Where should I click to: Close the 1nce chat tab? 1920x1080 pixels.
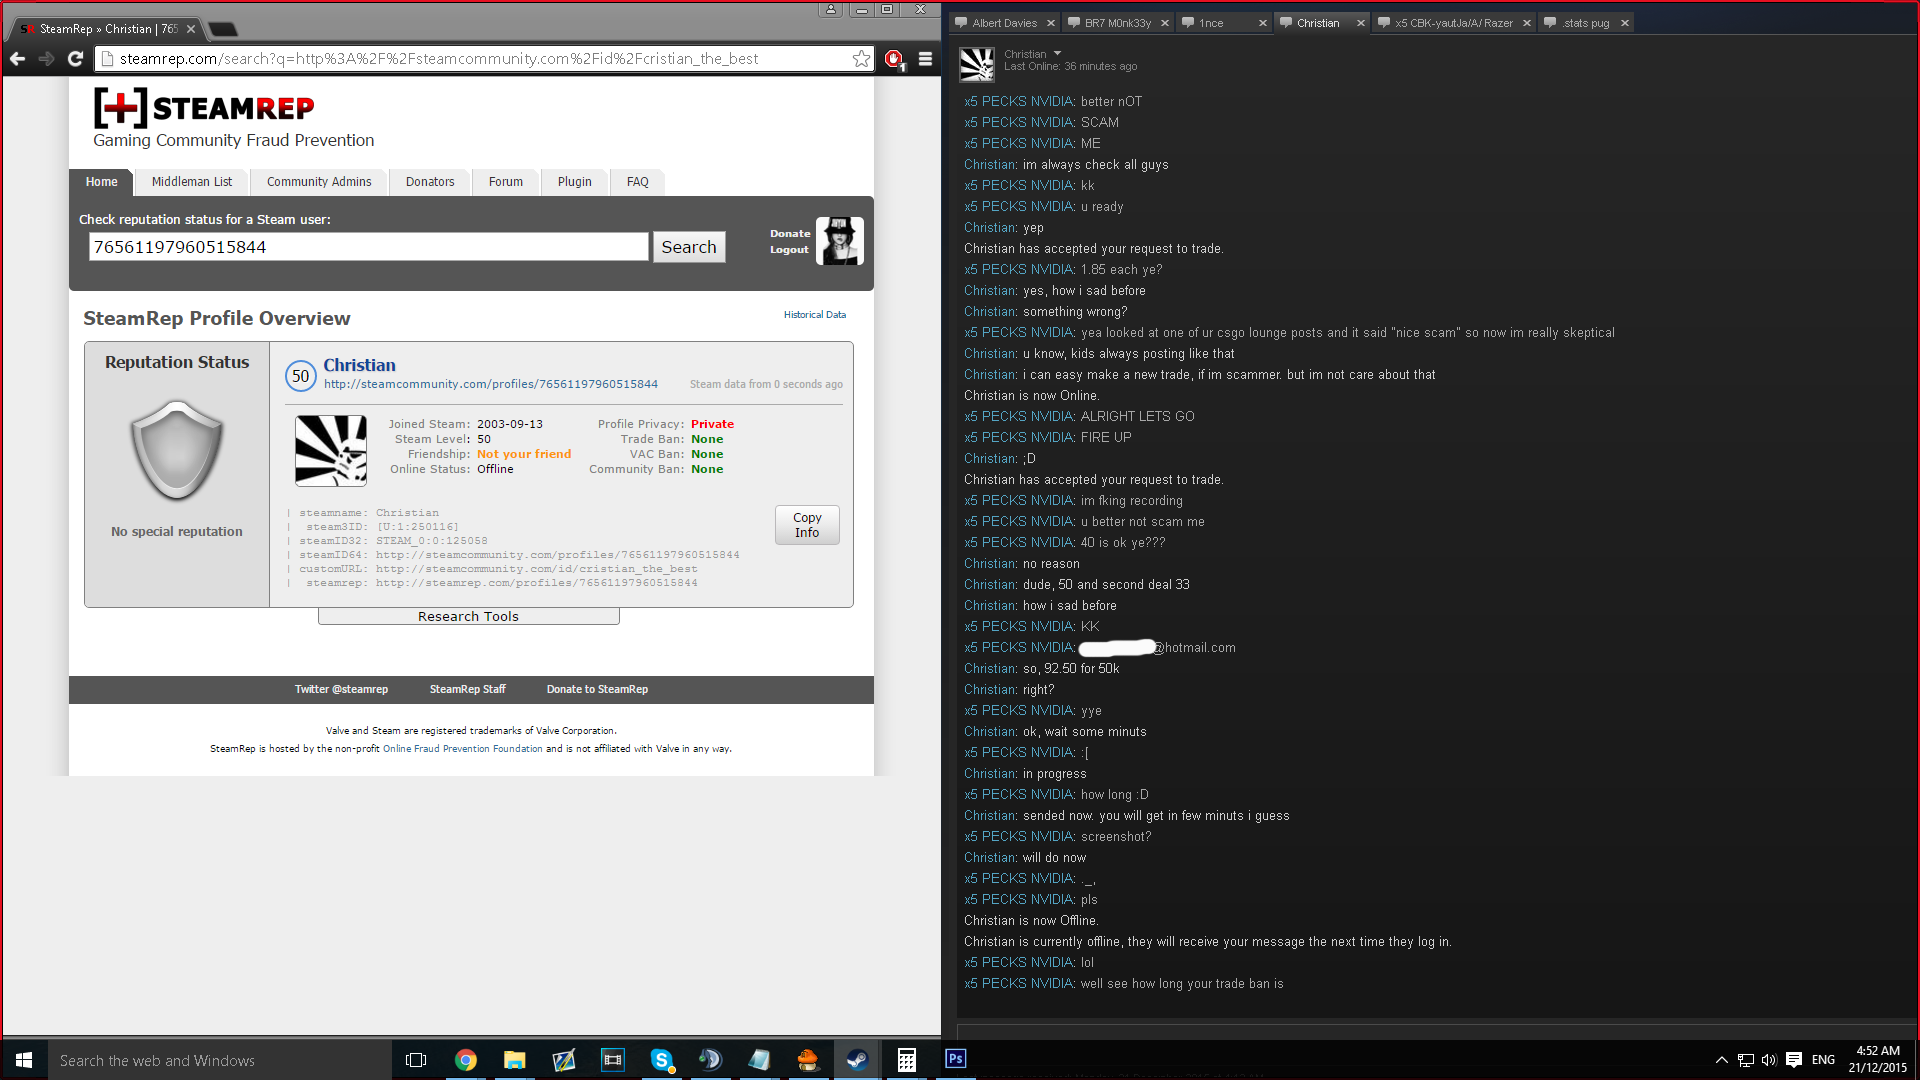[1263, 23]
